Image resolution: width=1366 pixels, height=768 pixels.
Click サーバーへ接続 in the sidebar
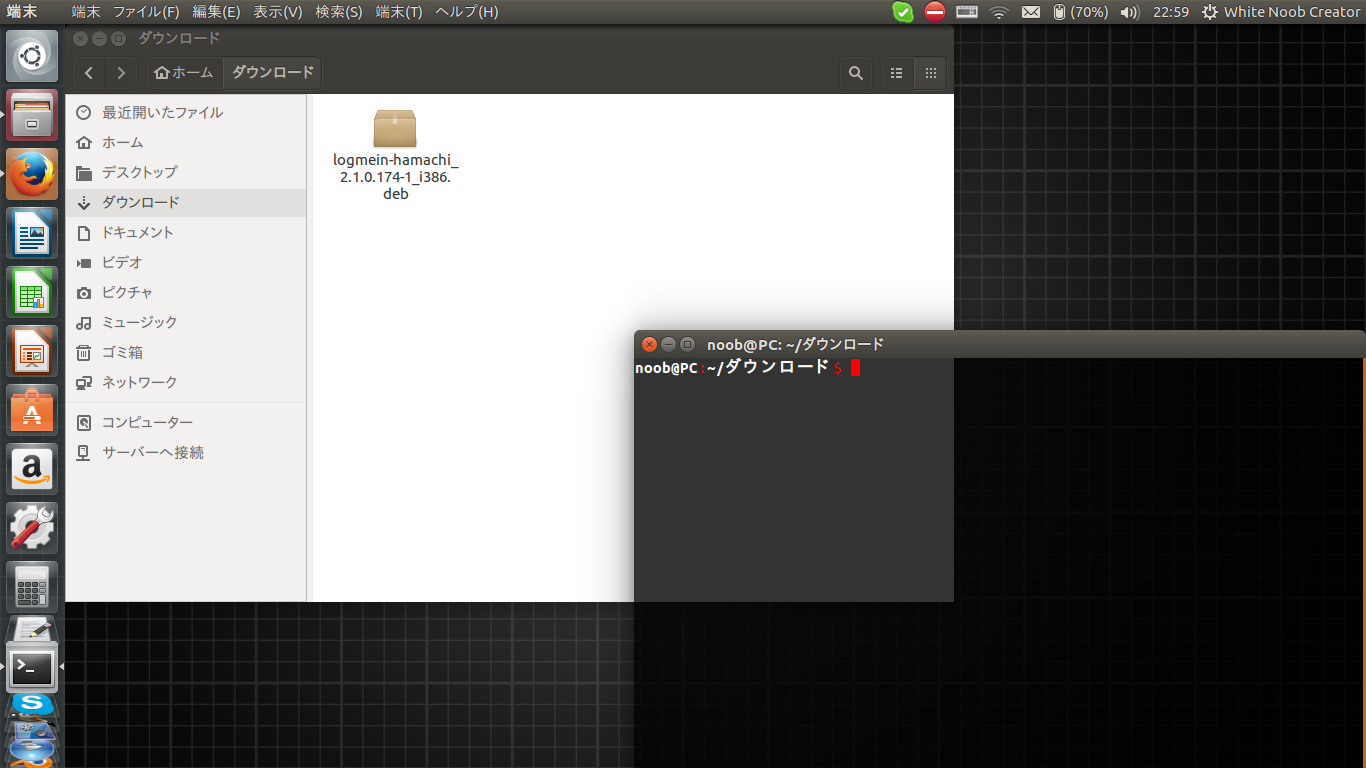(186, 452)
